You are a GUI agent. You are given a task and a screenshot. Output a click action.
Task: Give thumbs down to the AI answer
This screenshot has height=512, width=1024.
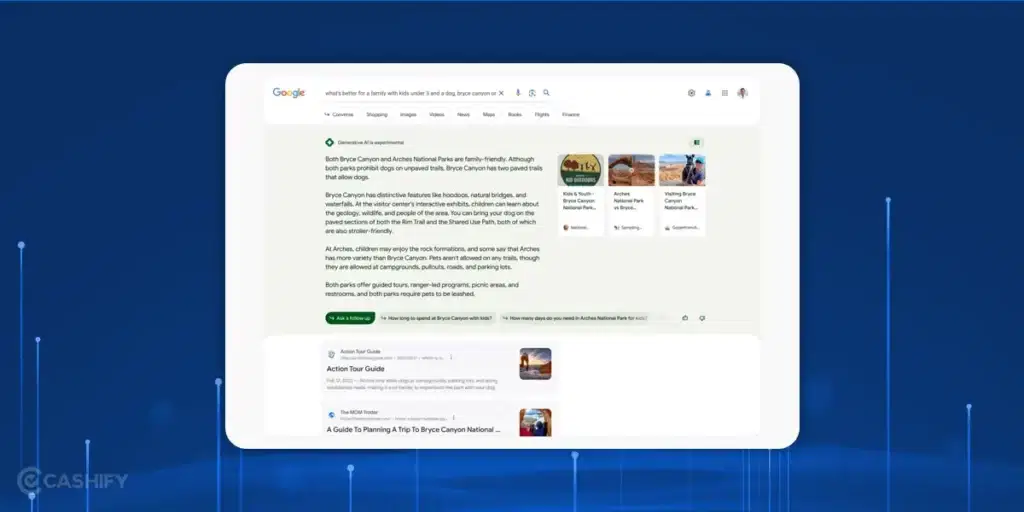tap(702, 318)
